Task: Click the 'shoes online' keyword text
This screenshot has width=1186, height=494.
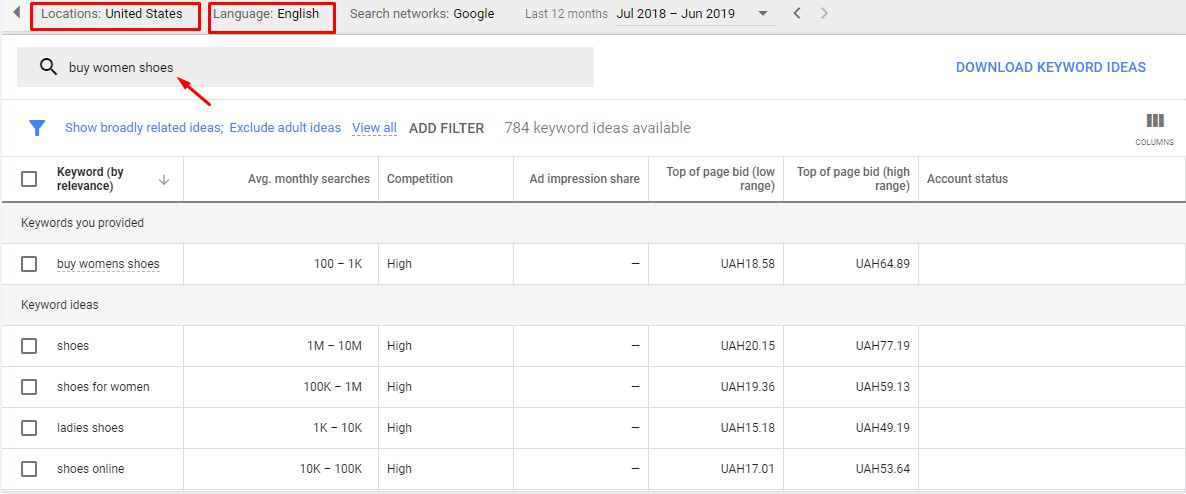Action: 91,469
